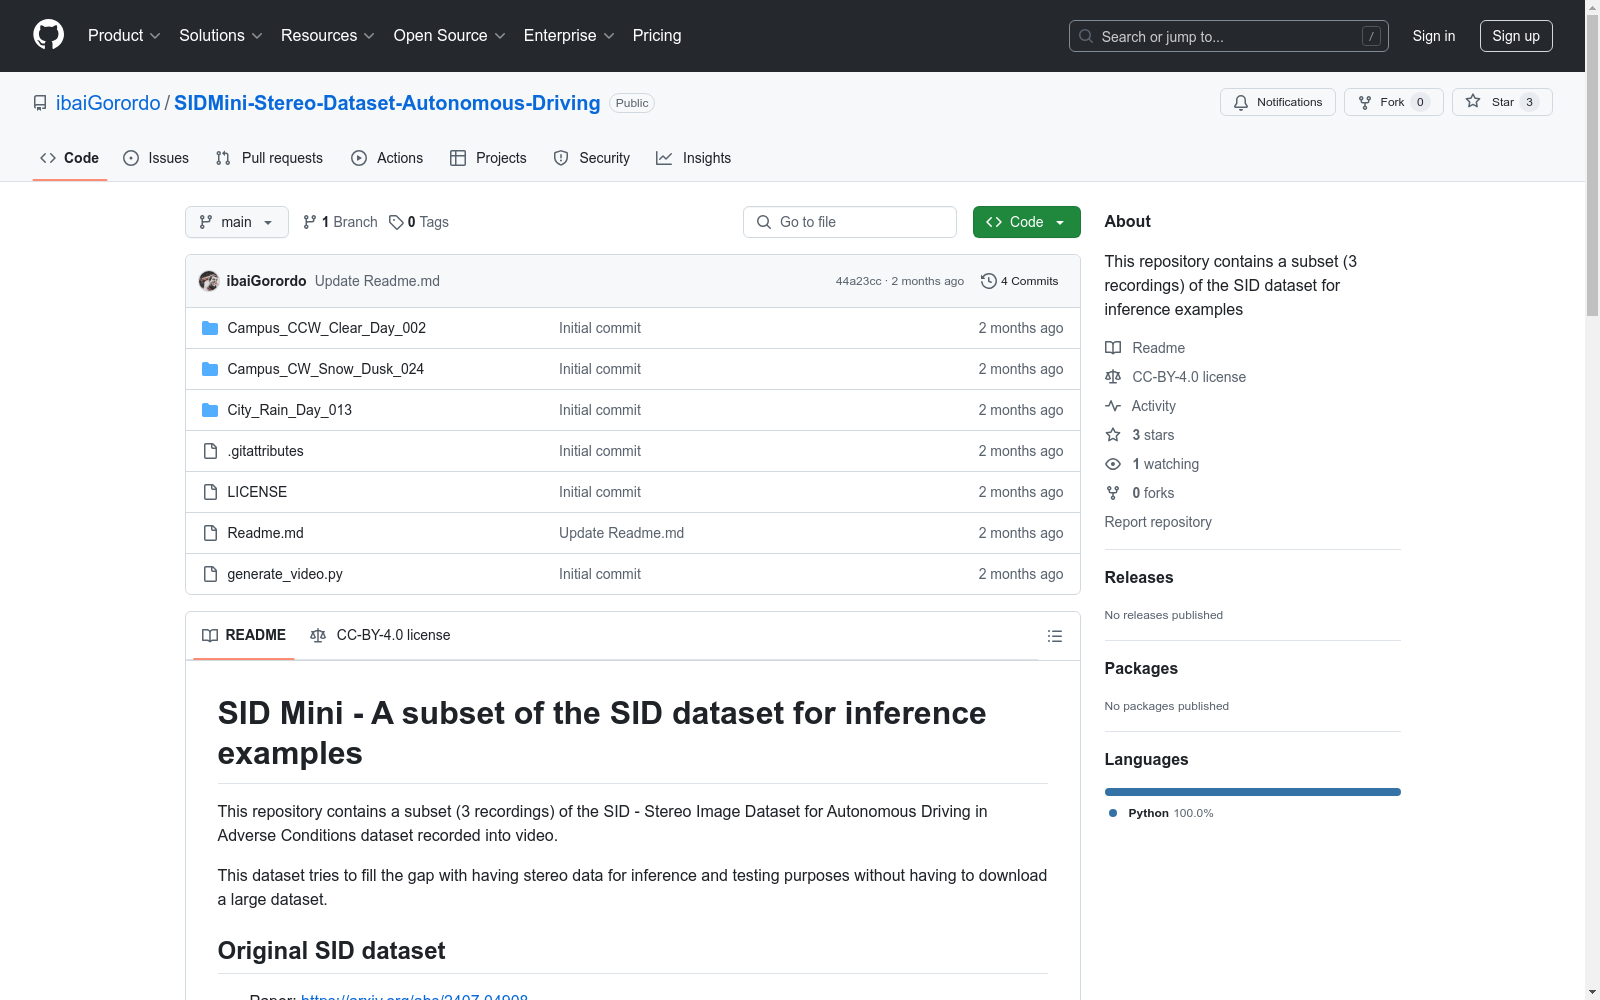Open the 4 Commits history link
Screen dimensions: 1600x1000
[1020, 281]
